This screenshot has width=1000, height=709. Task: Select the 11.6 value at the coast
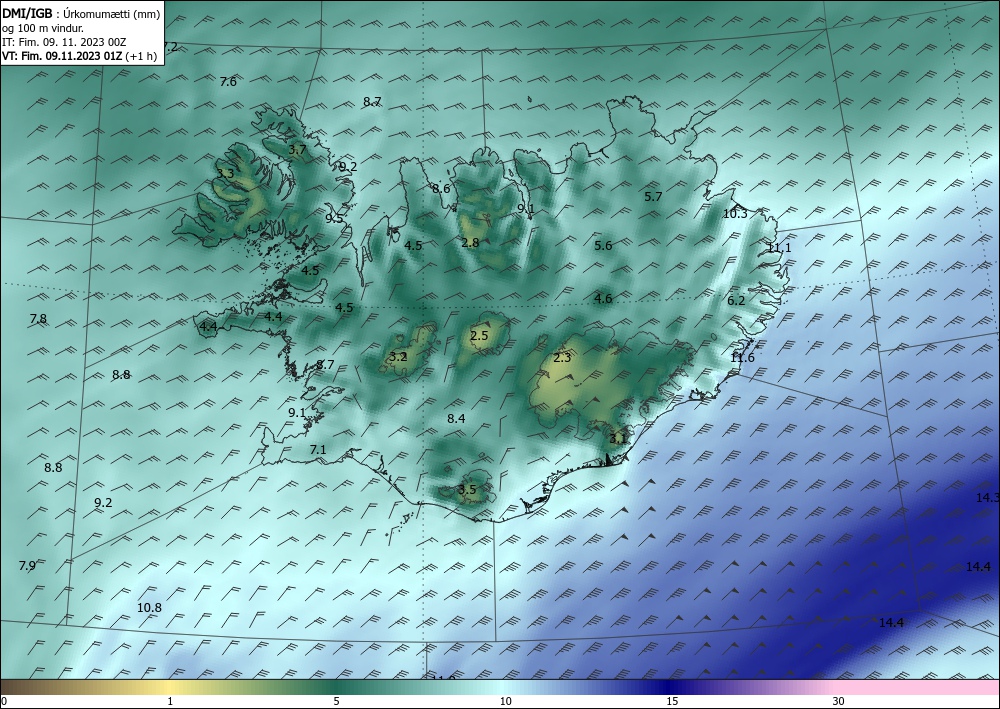point(742,358)
